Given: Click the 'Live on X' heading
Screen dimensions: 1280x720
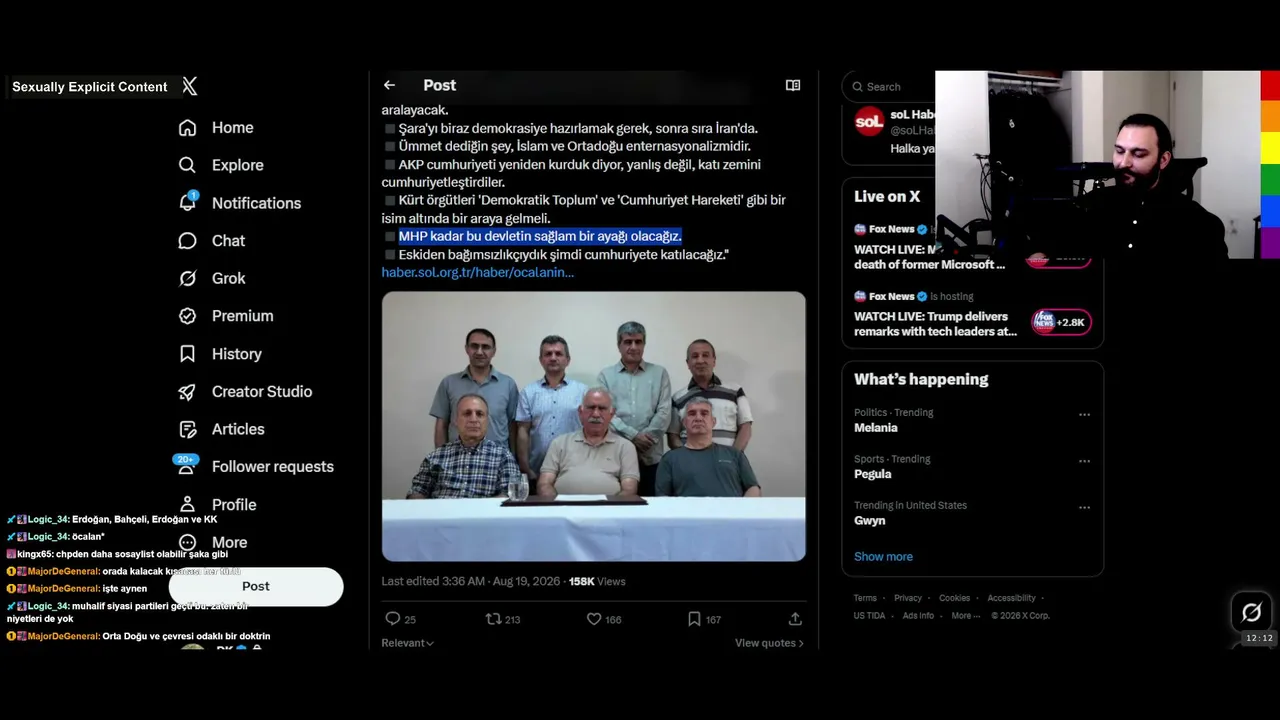Looking at the screenshot, I should pos(887,197).
